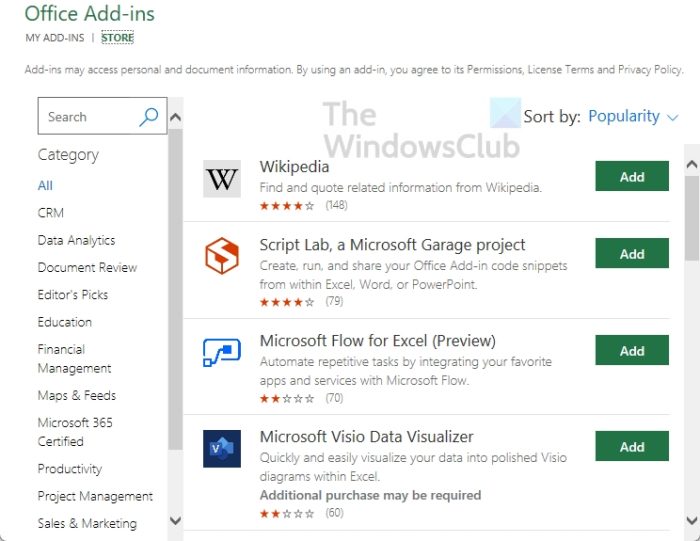Add the Script Lab add-in
Viewport: 700px width, 541px height.
(x=632, y=254)
